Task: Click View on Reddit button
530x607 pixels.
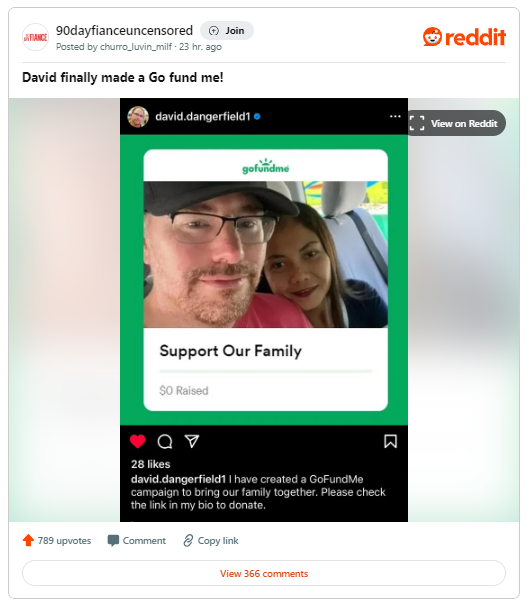Action: click(x=457, y=123)
